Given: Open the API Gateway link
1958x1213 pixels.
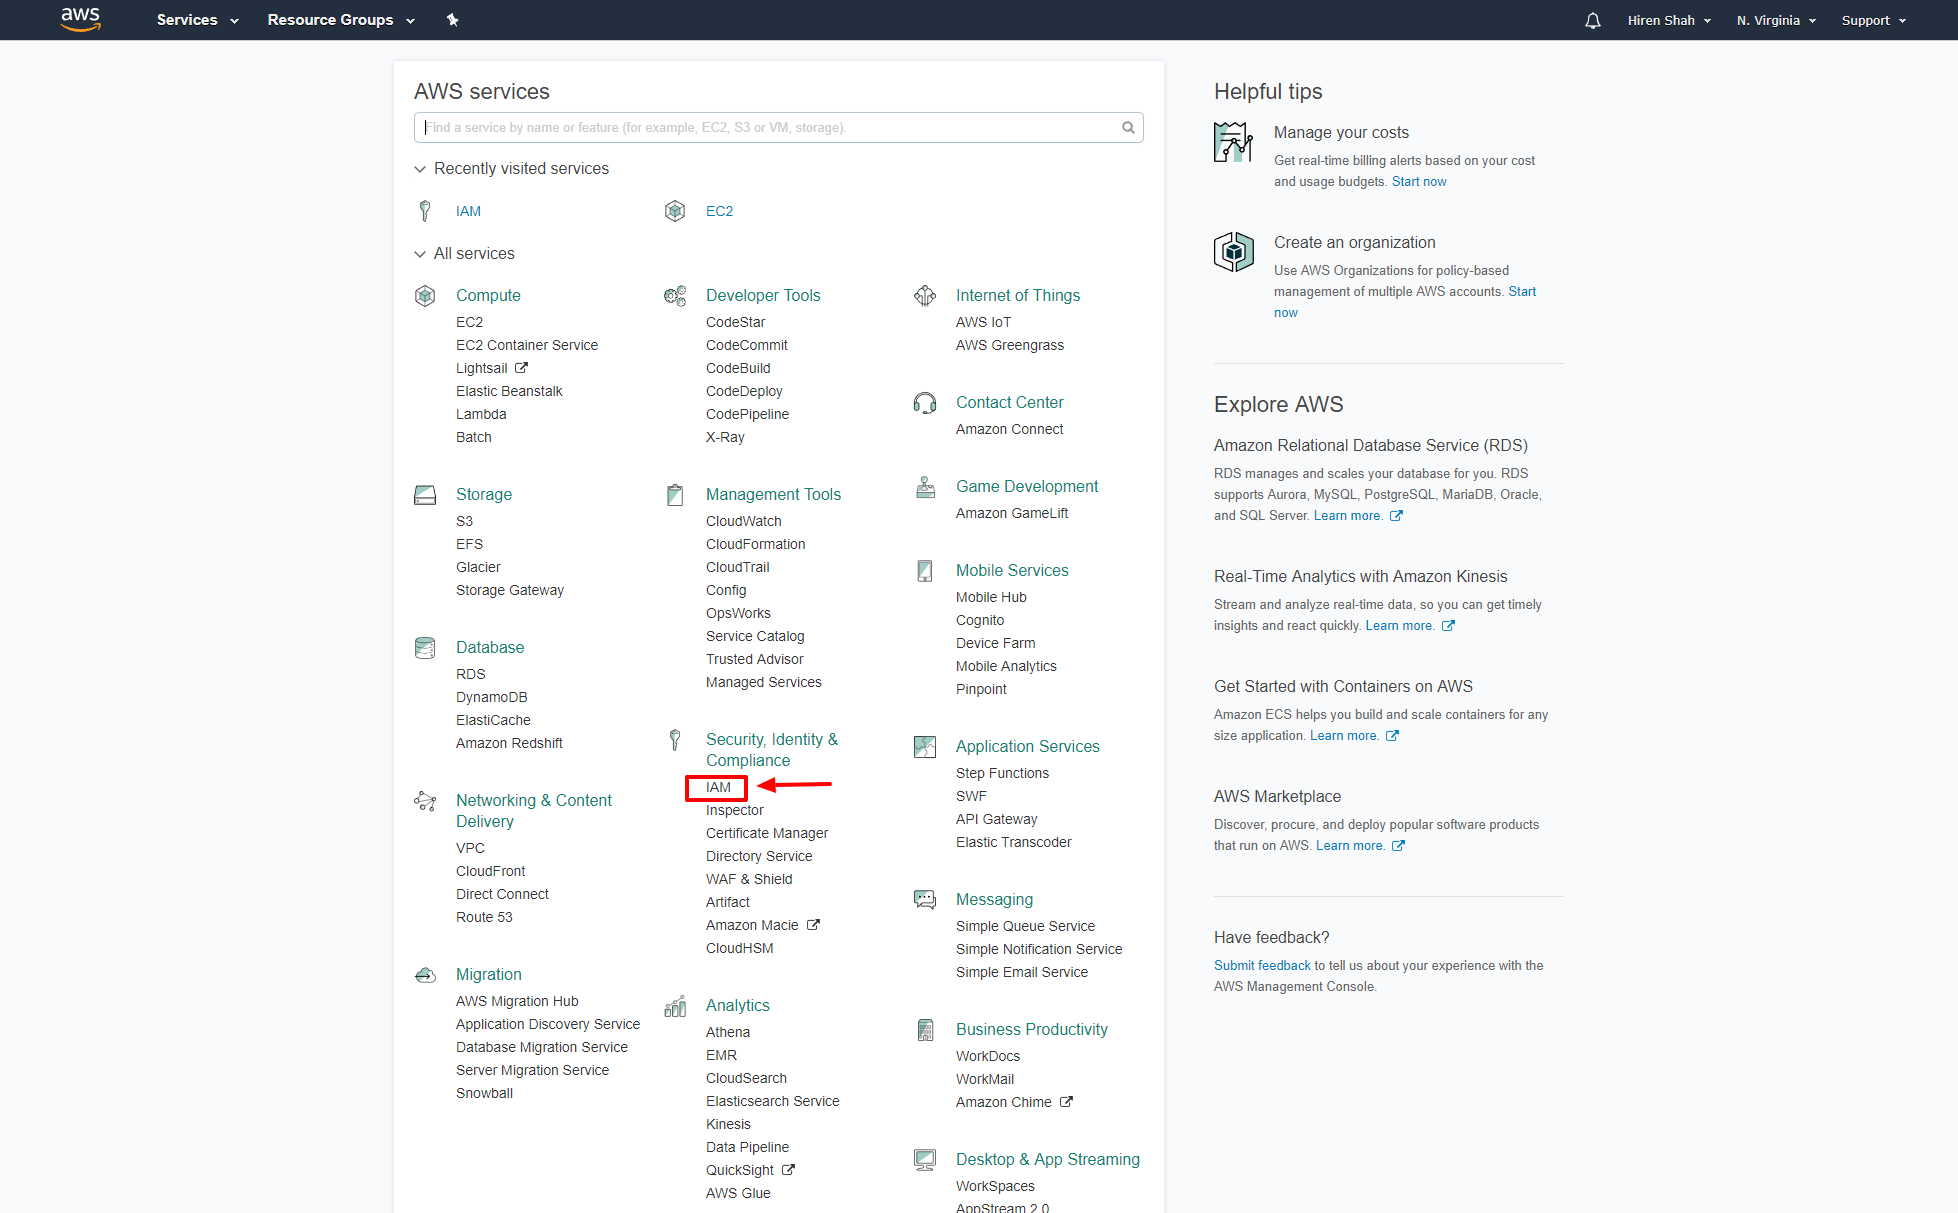Looking at the screenshot, I should point(996,819).
